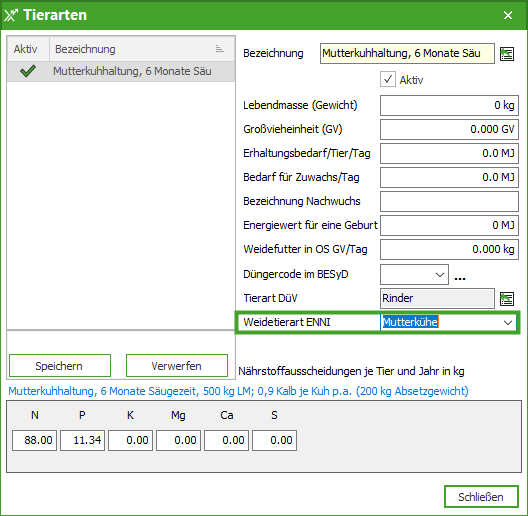The height and width of the screenshot is (516, 528).
Task: Click the Bezeichnung Nachwuchs text field
Action: click(x=449, y=201)
